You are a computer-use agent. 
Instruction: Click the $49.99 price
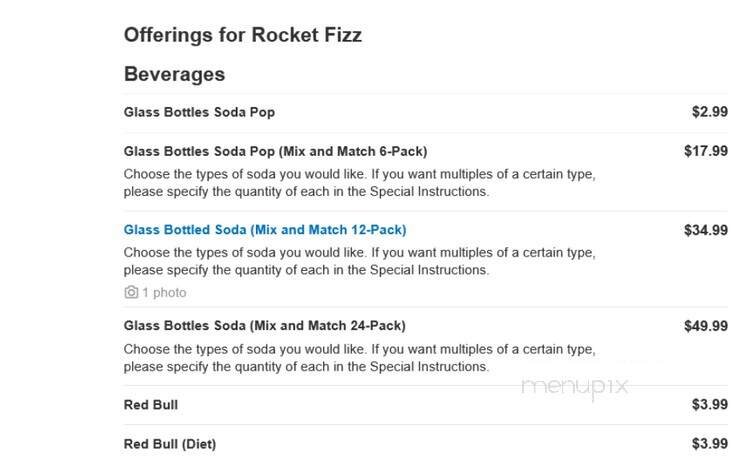click(705, 326)
